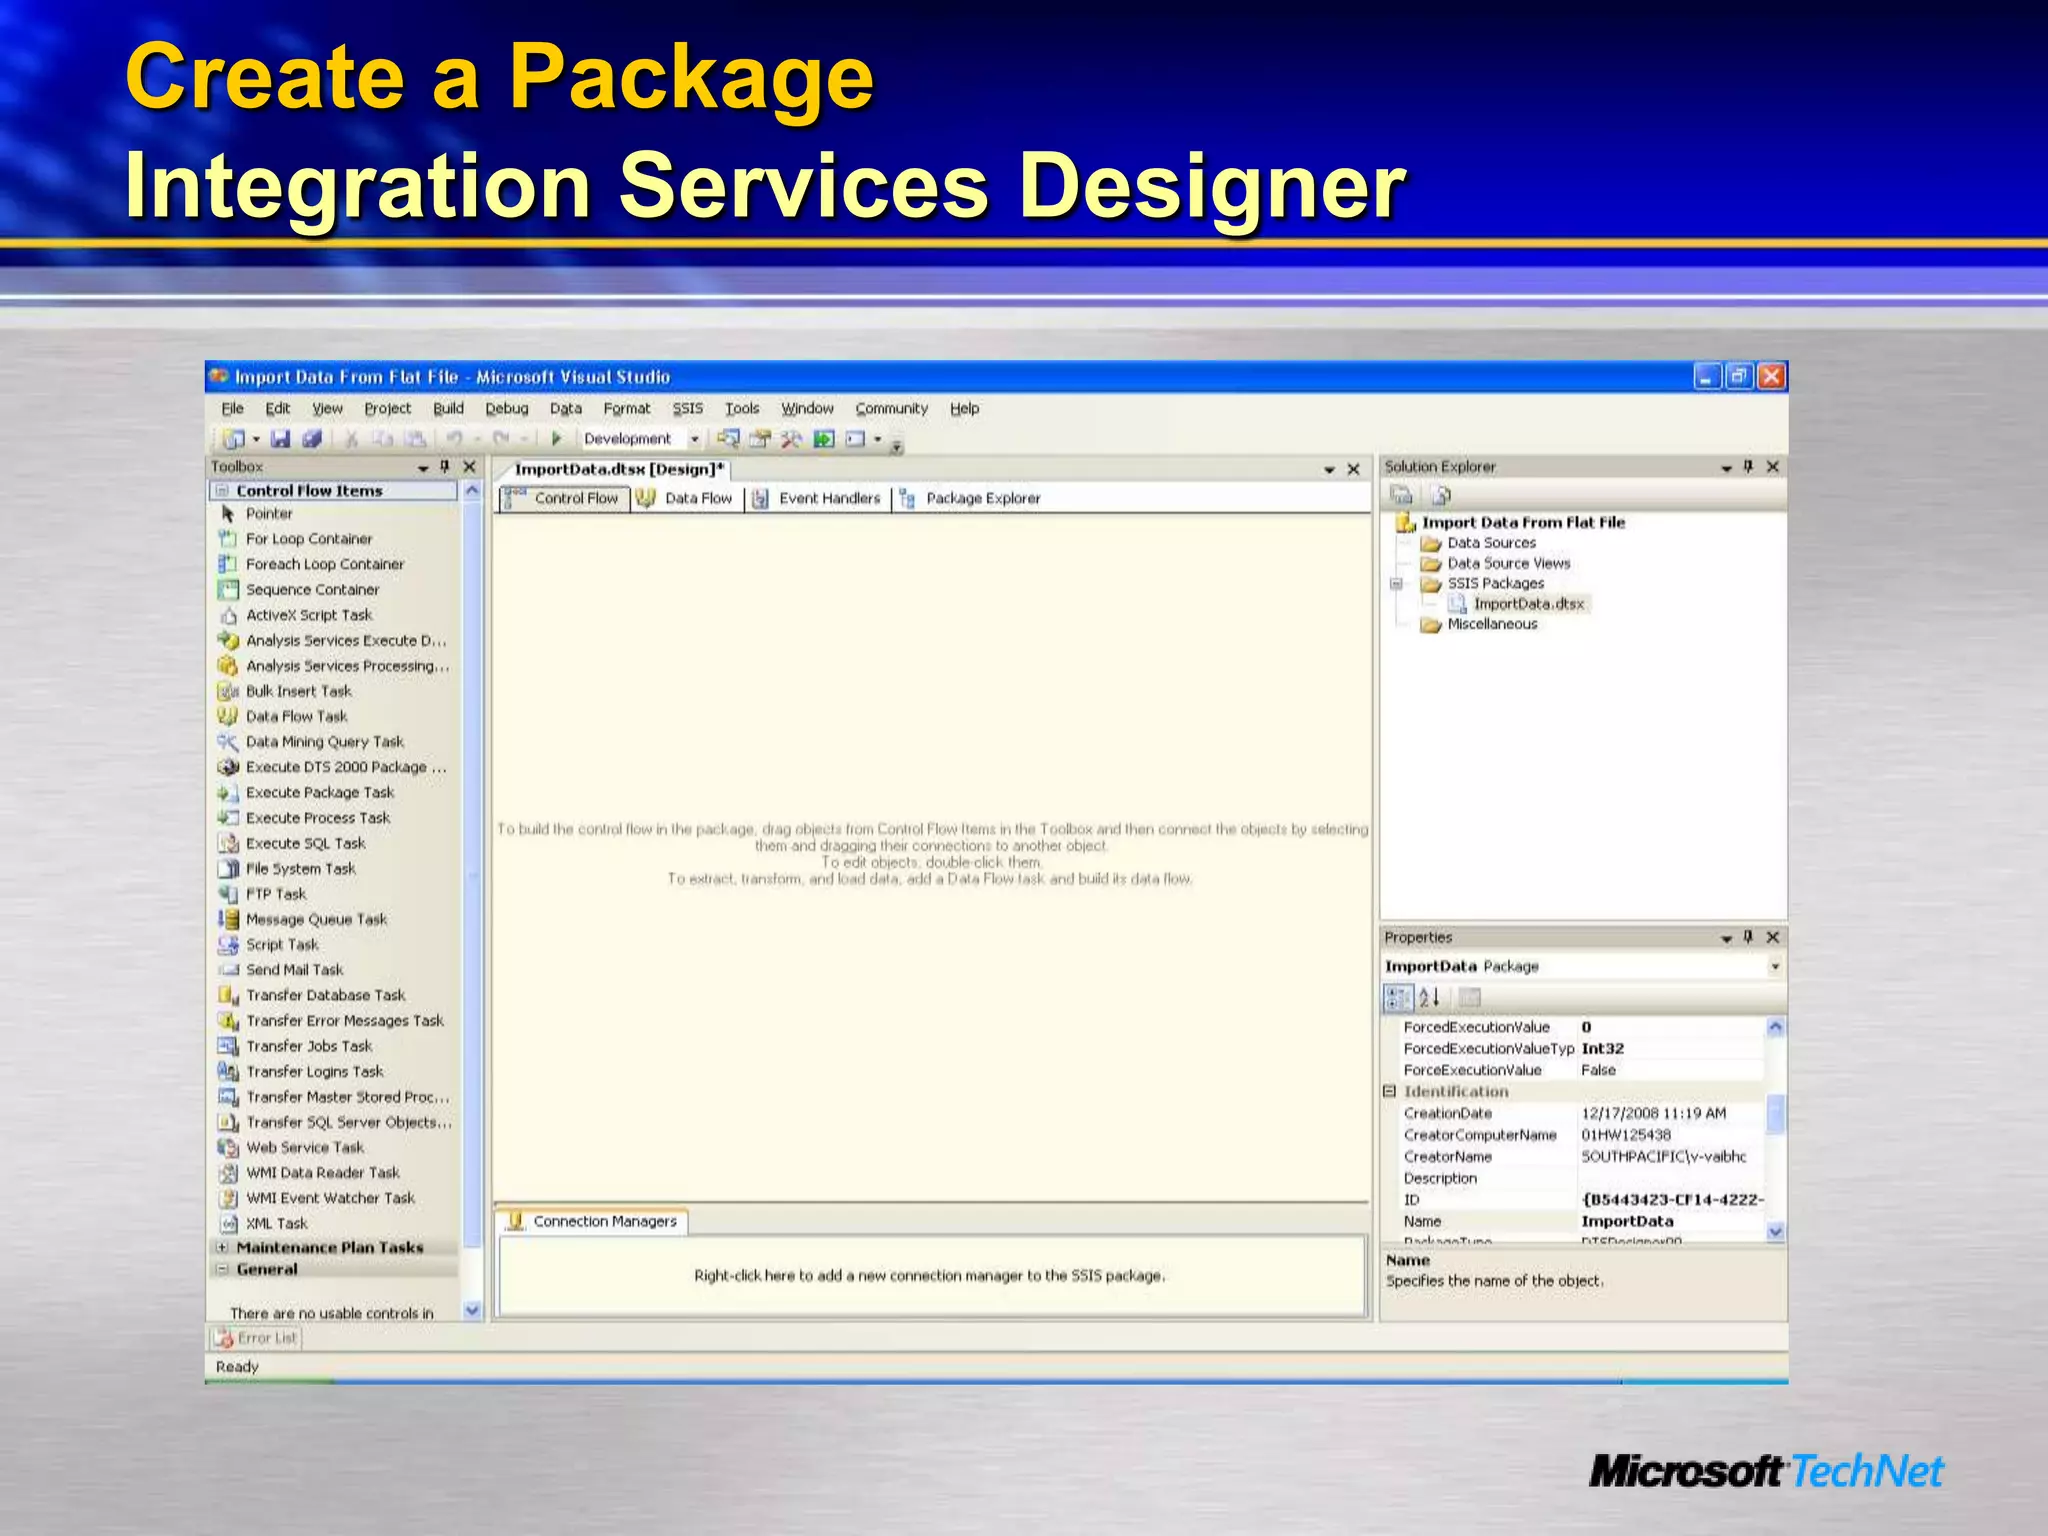Open the Development configuration dropdown
2048x1536 pixels.
(694, 439)
